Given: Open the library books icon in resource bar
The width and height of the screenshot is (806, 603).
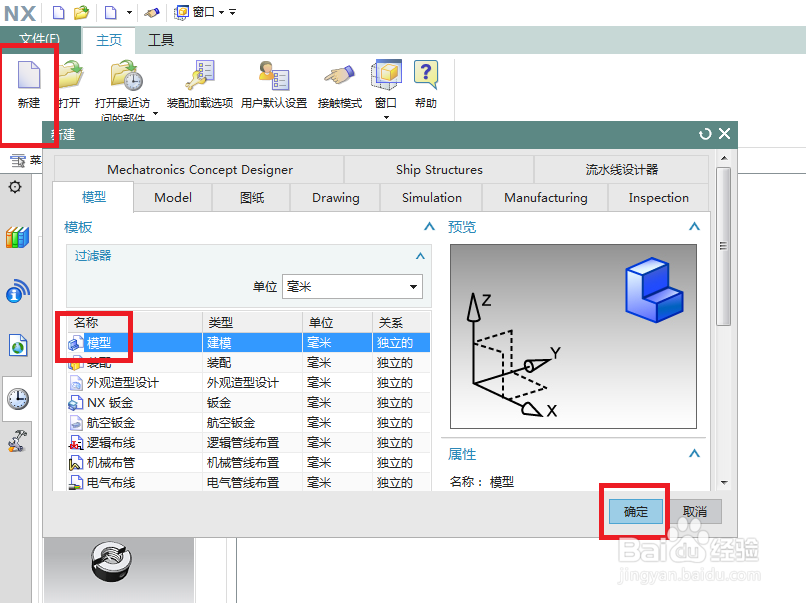Looking at the screenshot, I should click(x=17, y=237).
